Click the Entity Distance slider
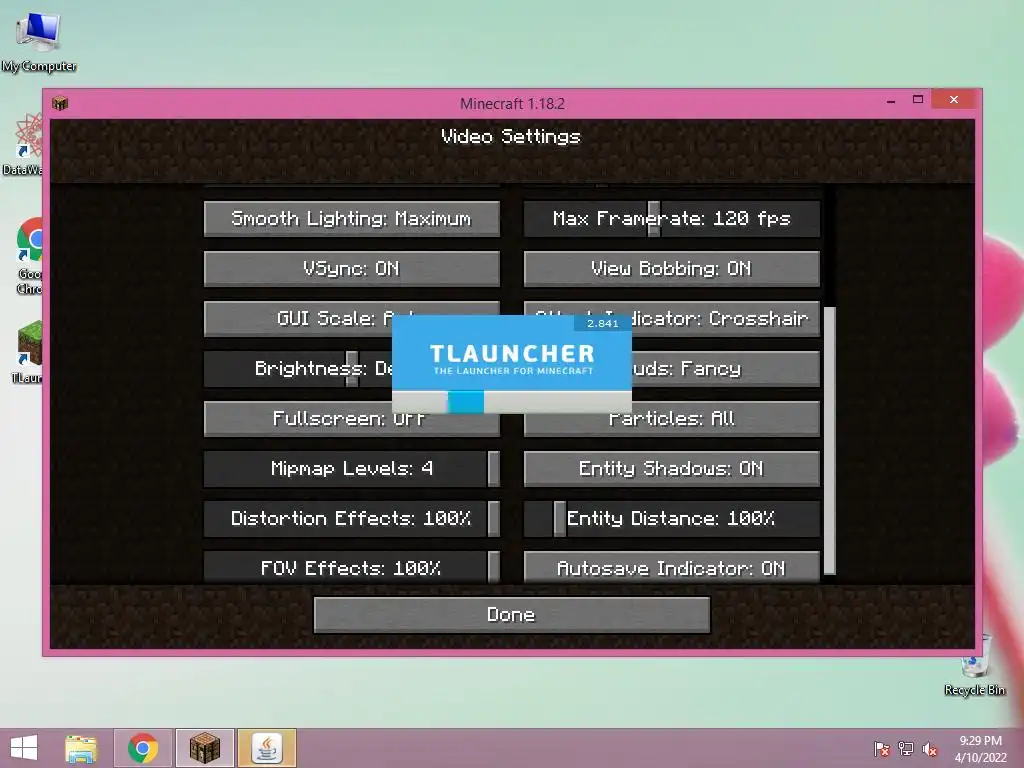The width and height of the screenshot is (1024, 768). (x=671, y=519)
